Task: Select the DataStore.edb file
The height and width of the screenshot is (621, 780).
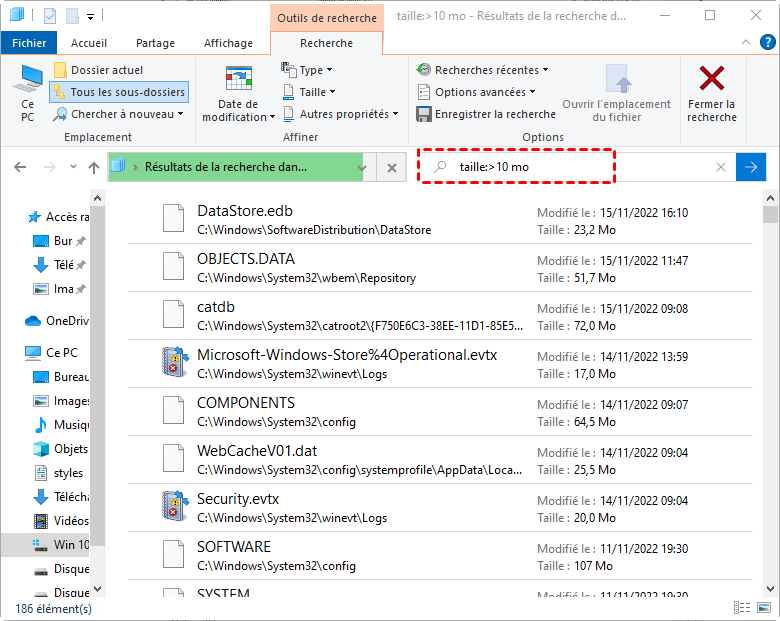Action: coord(440,219)
